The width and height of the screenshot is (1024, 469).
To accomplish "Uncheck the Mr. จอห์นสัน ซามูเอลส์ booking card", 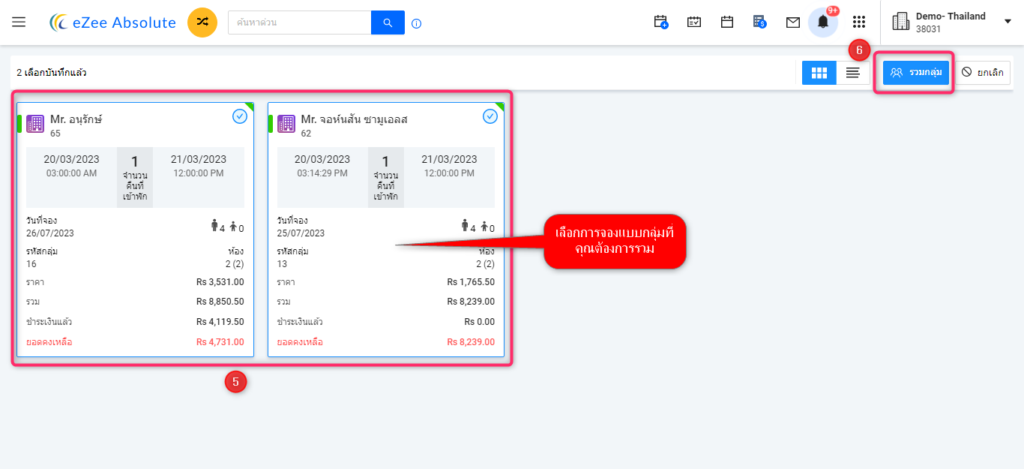I will pyautogui.click(x=490, y=116).
